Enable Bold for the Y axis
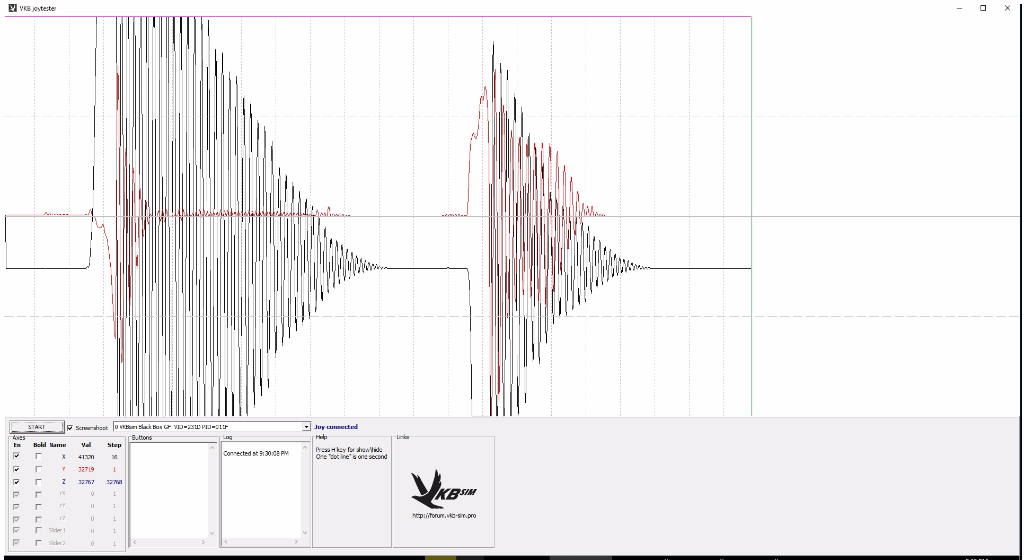The image size is (1024, 560). [x=39, y=469]
